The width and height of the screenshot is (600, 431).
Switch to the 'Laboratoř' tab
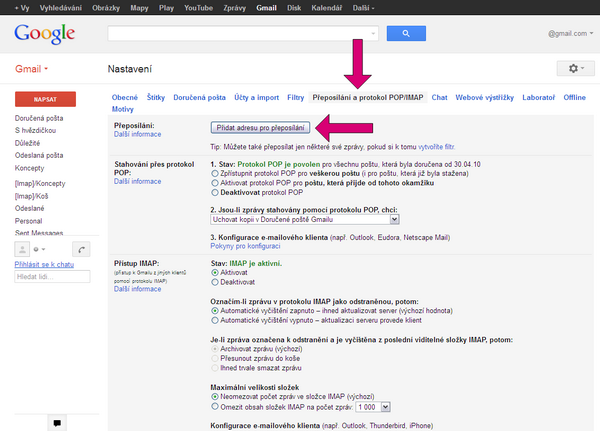538,97
